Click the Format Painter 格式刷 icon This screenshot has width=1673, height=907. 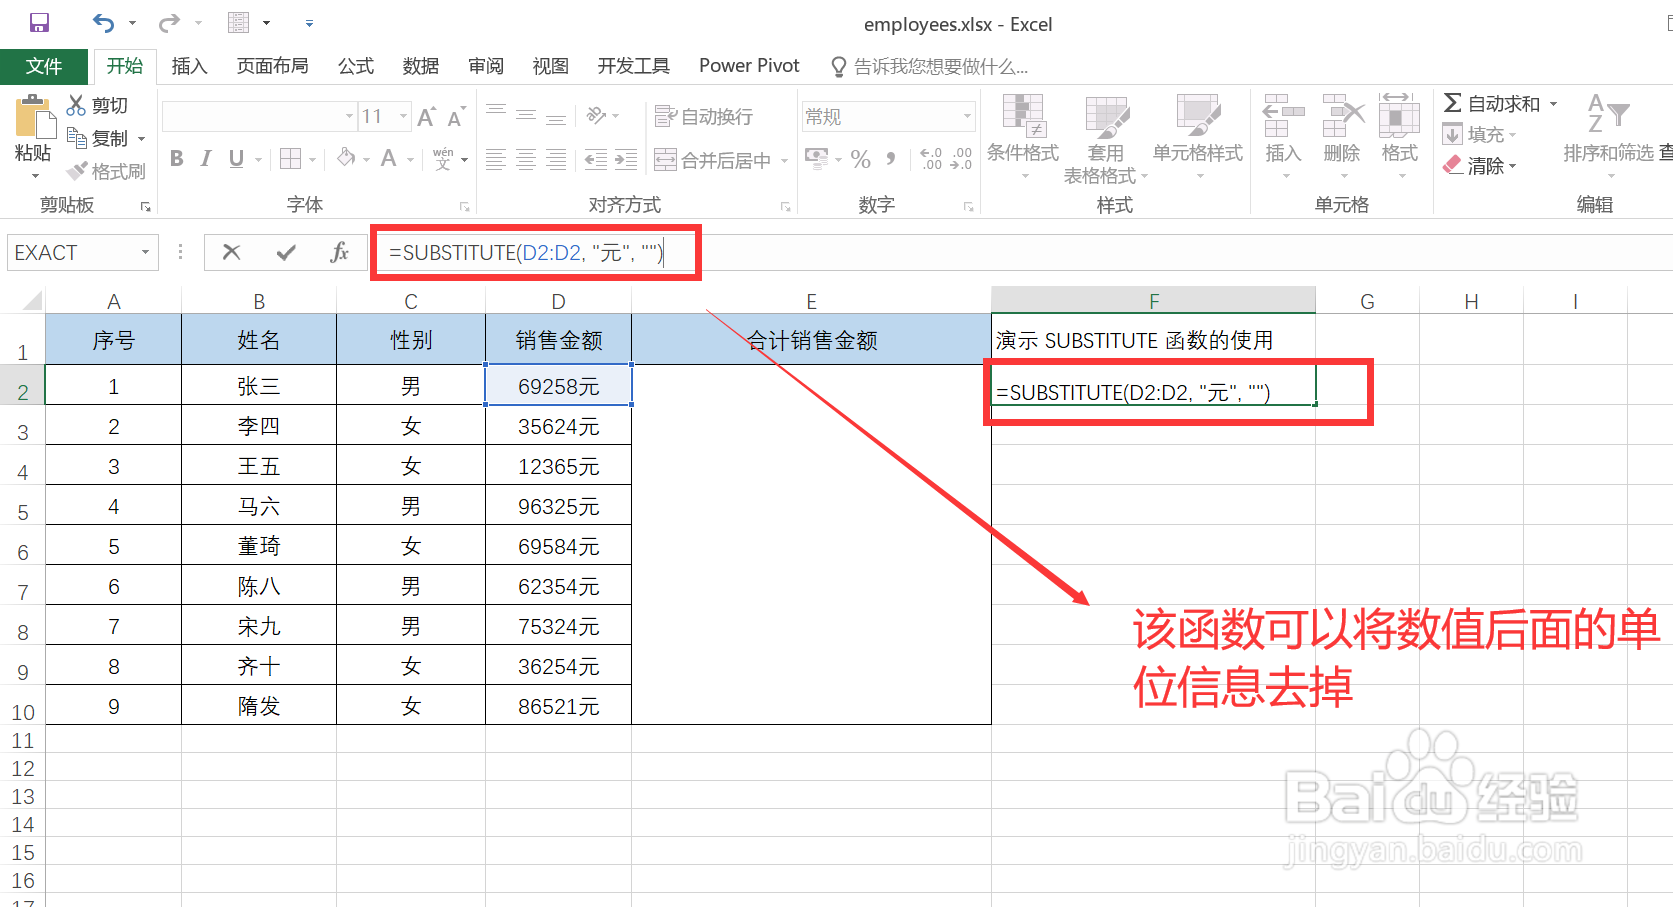tap(107, 170)
